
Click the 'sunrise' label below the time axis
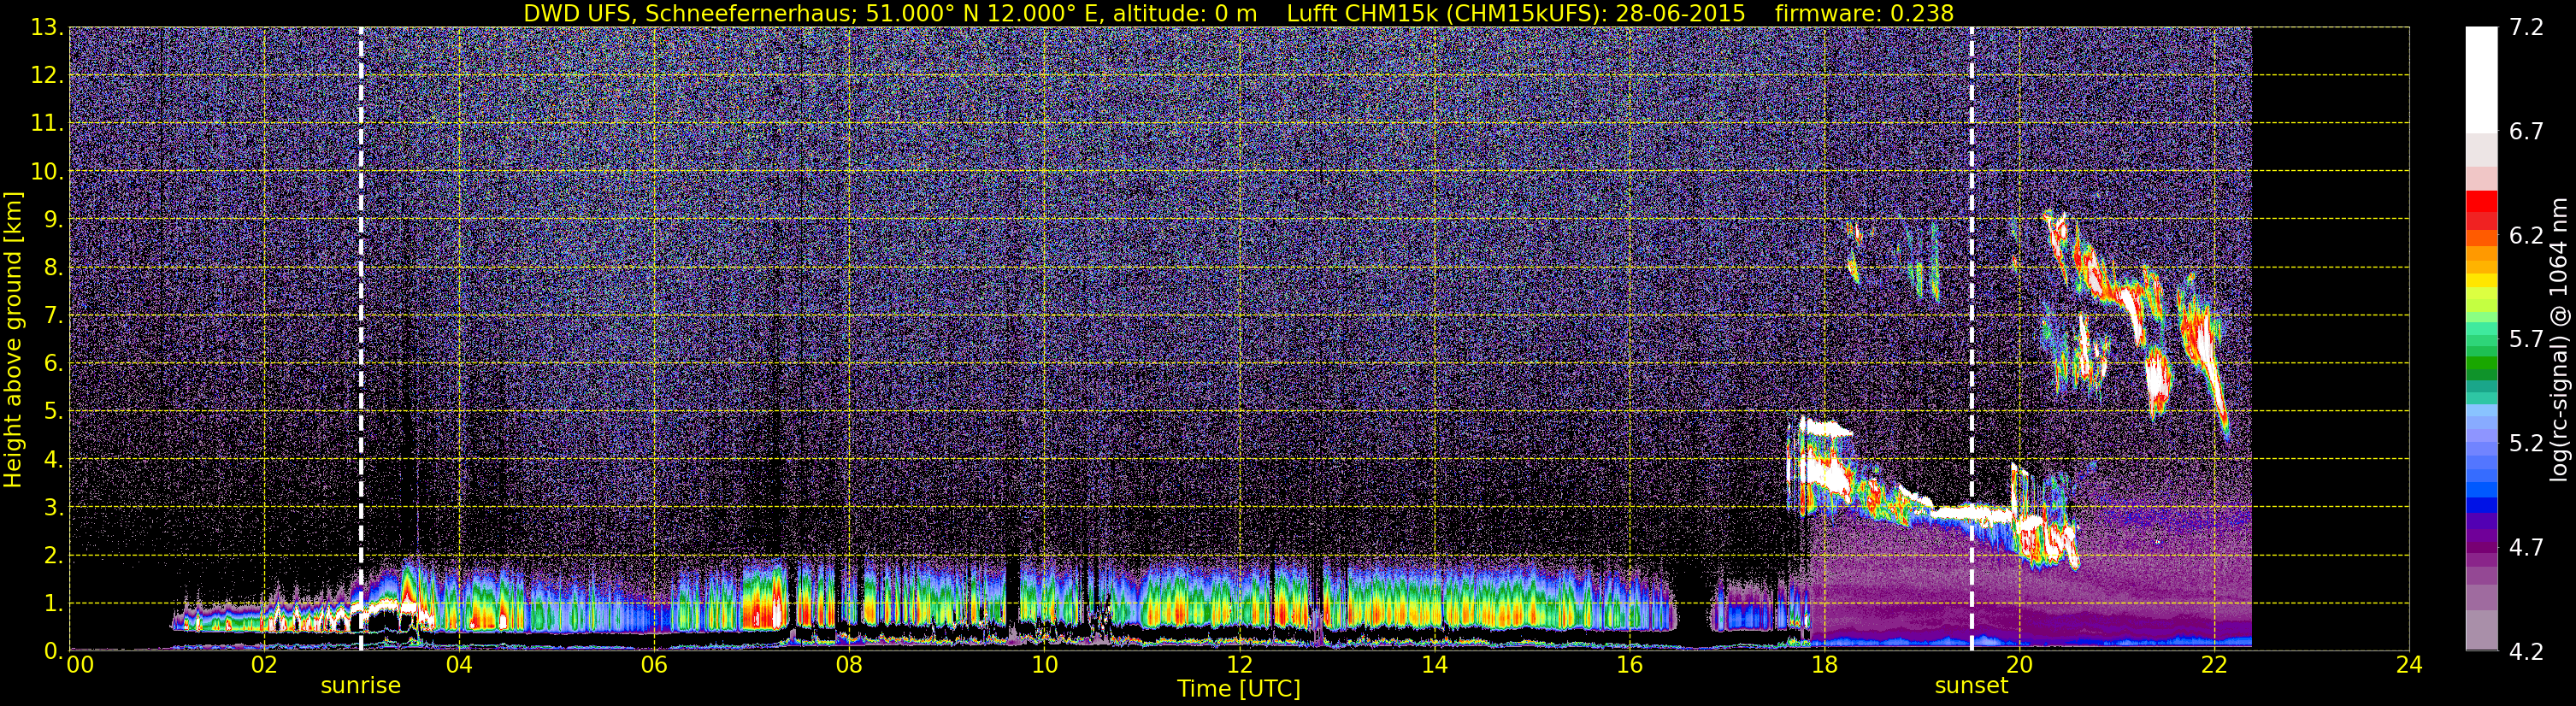pyautogui.click(x=360, y=686)
